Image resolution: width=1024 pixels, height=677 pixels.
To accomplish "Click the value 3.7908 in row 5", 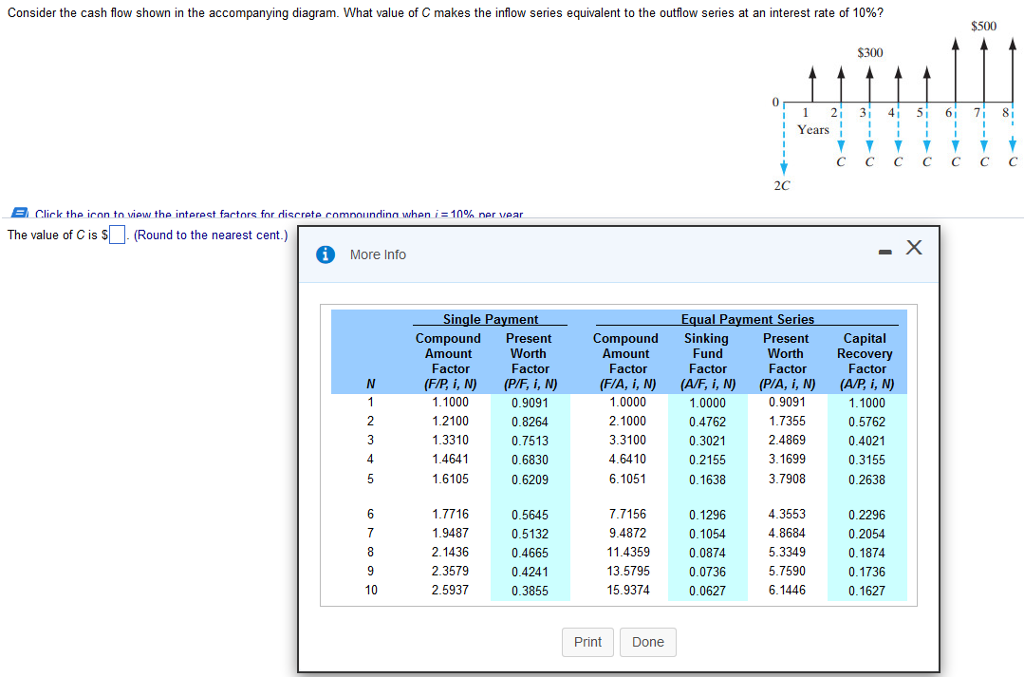I will tap(787, 479).
